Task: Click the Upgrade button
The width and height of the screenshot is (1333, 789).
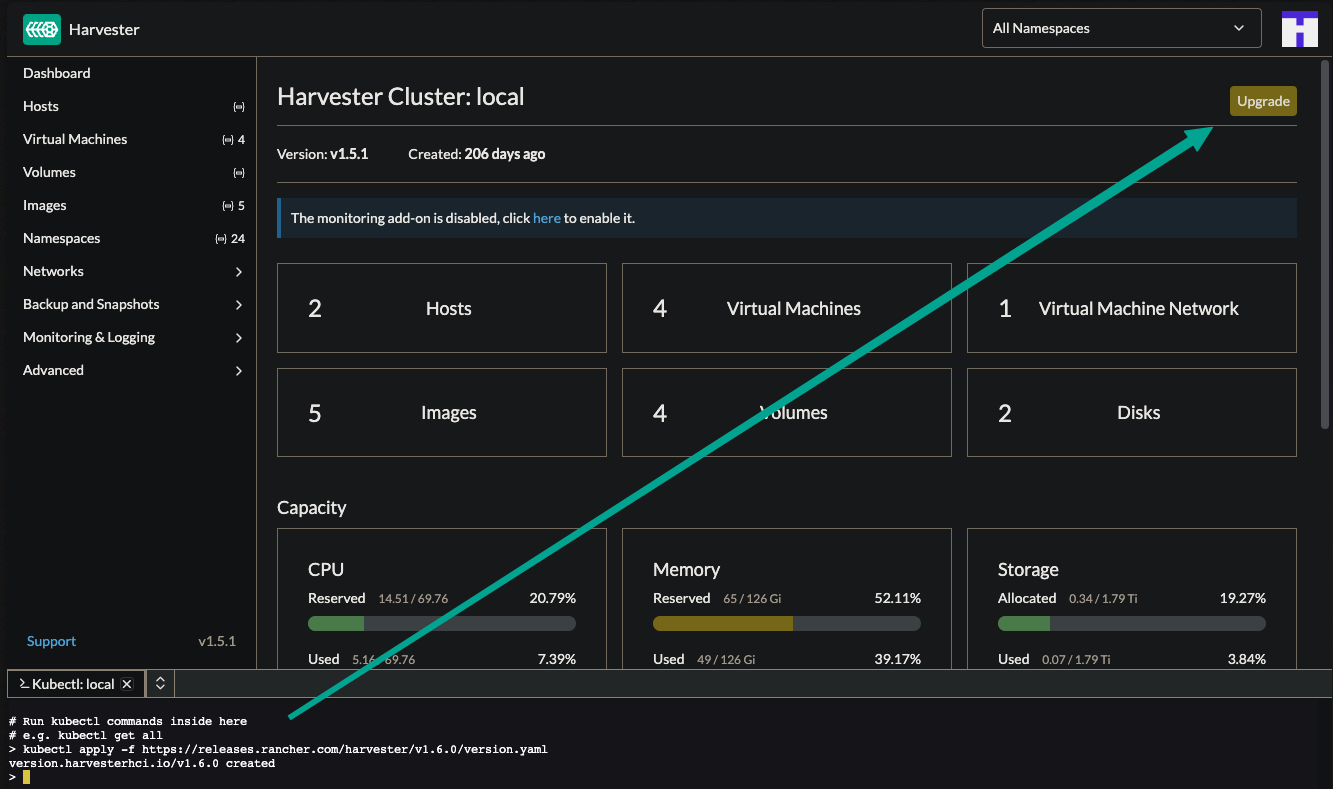Action: click(1263, 101)
